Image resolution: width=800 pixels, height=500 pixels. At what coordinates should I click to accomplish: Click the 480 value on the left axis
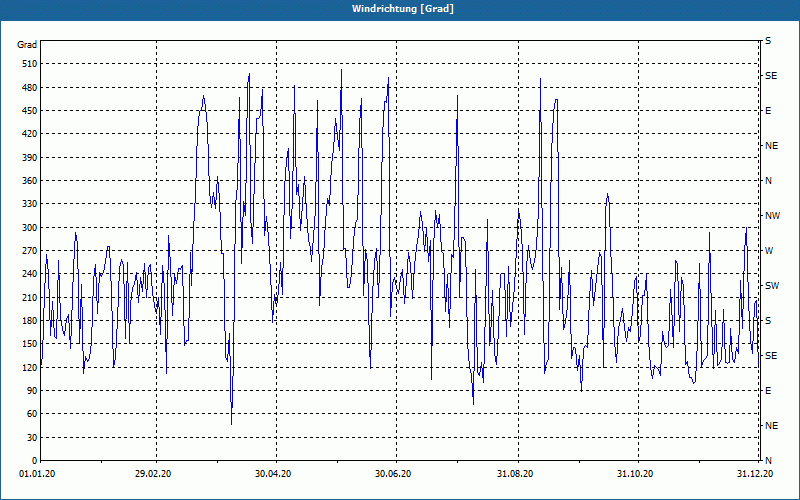coord(31,88)
